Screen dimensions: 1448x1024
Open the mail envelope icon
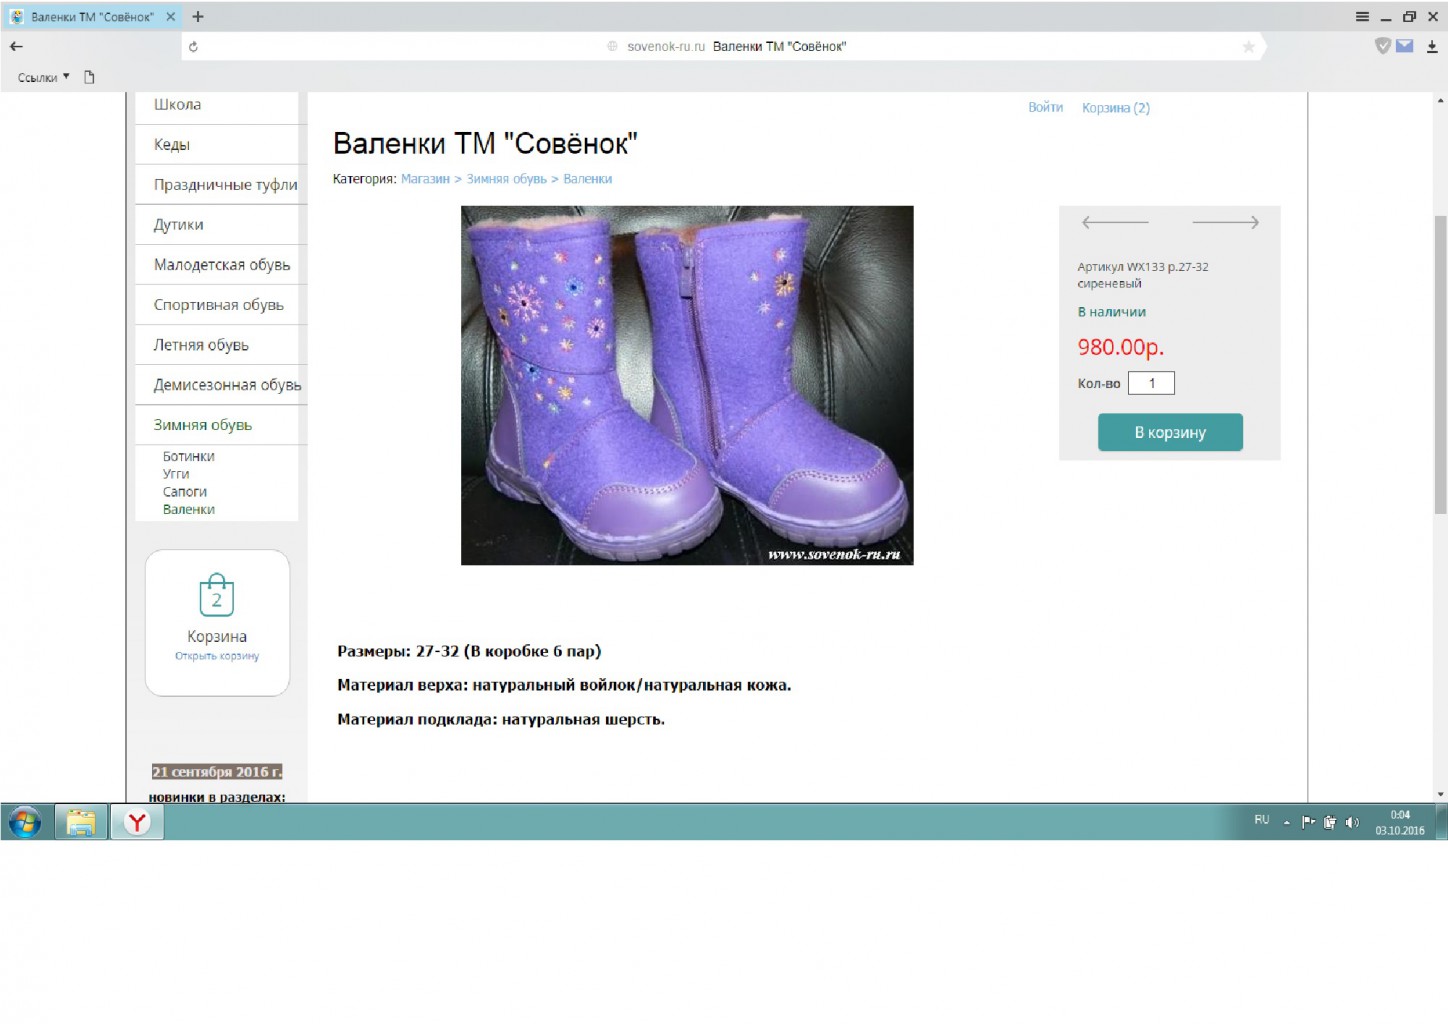1405,45
